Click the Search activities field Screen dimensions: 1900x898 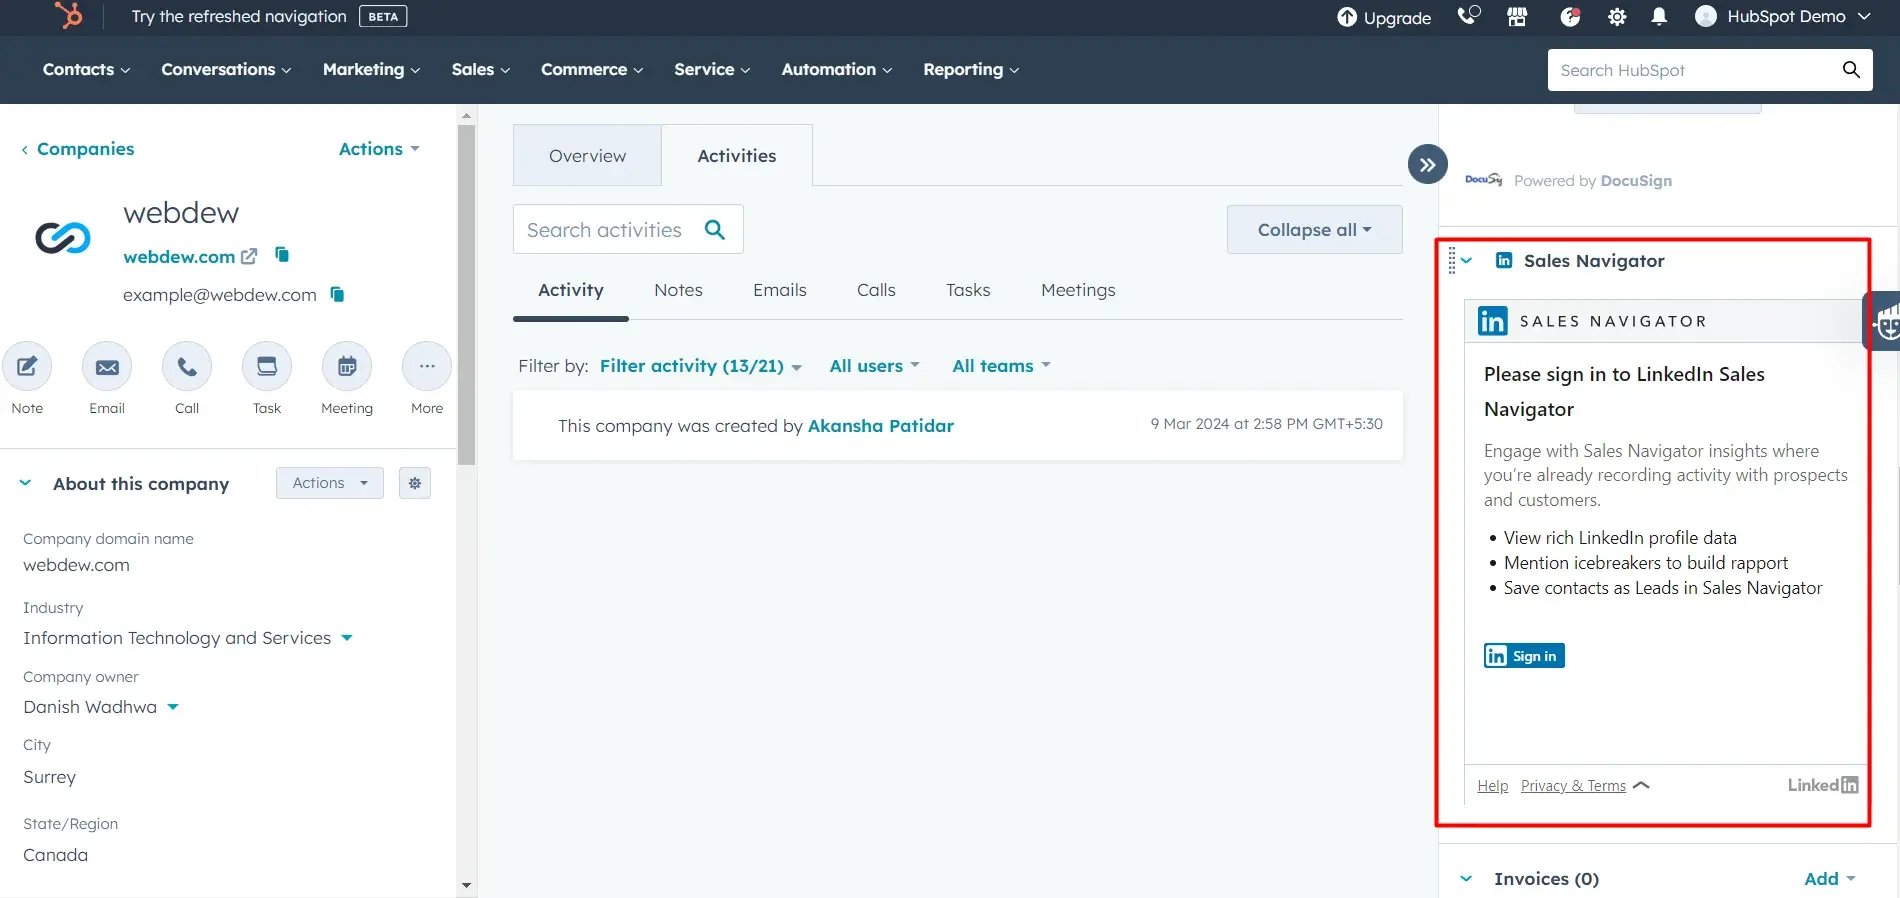click(x=628, y=229)
